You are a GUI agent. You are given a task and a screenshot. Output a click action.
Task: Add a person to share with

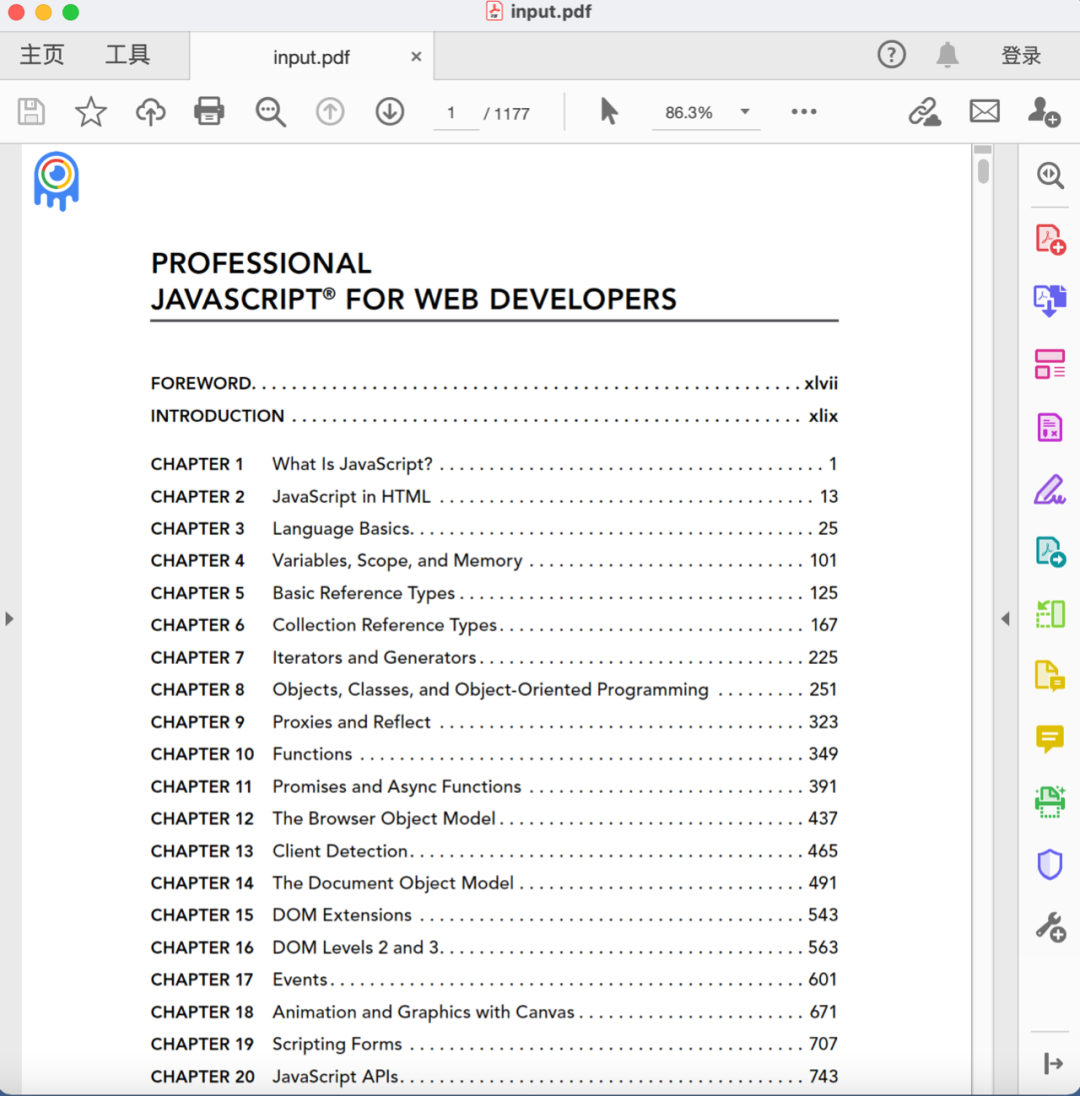click(1044, 112)
